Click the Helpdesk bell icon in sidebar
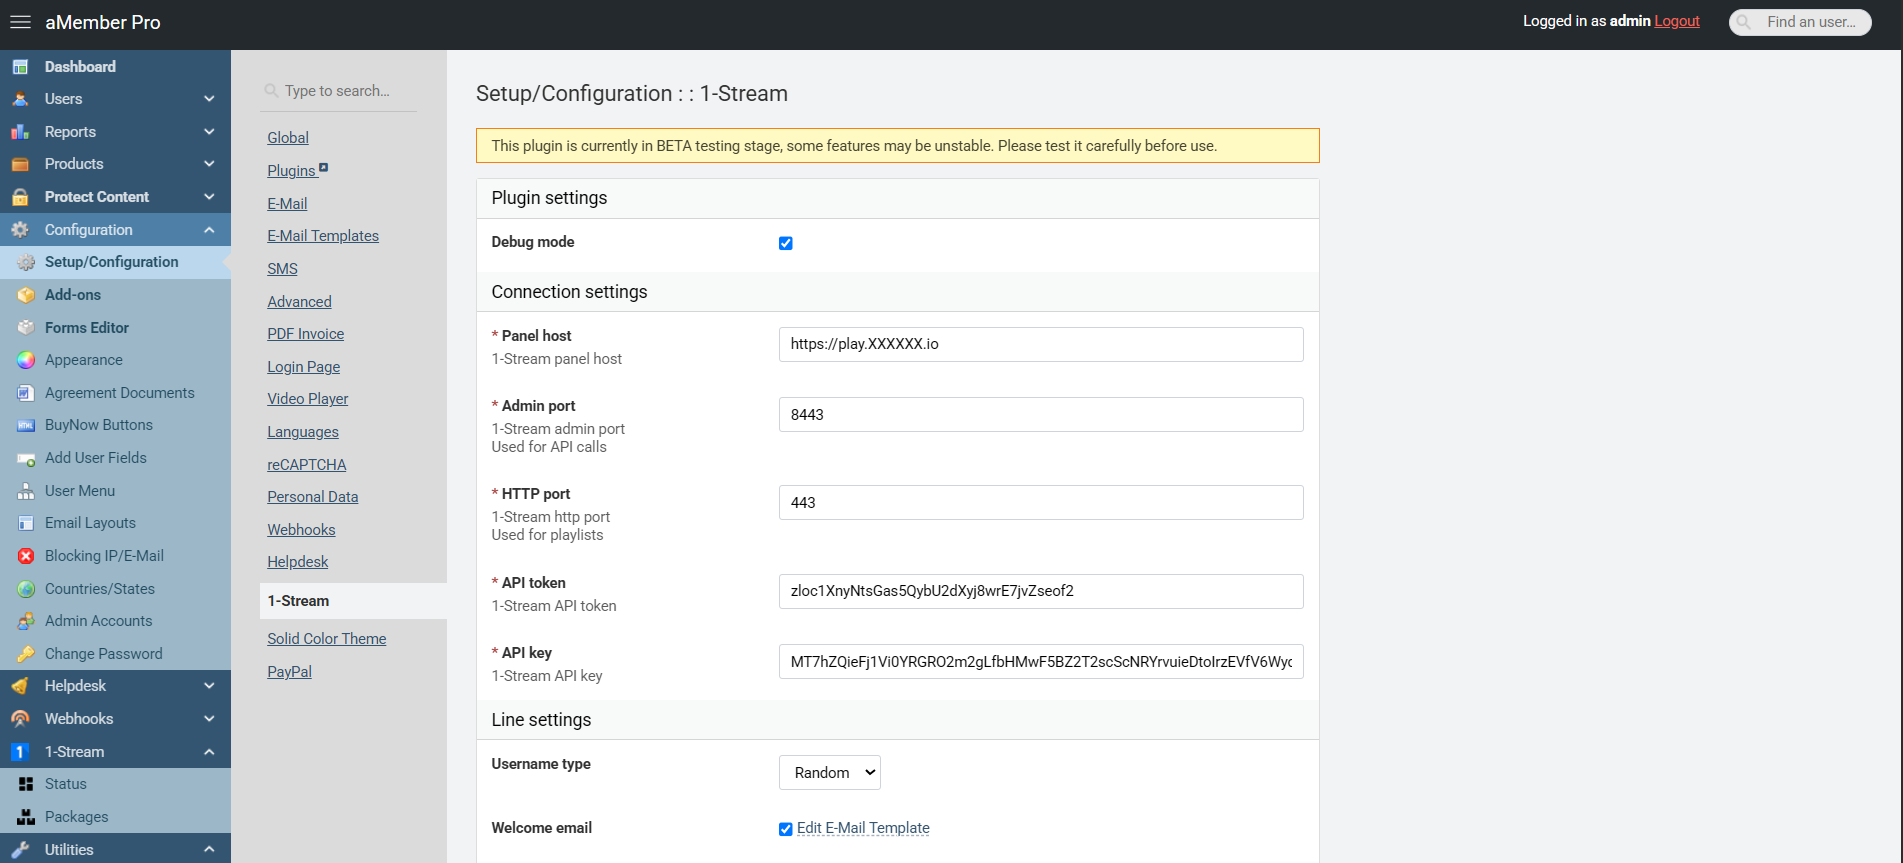The width and height of the screenshot is (1903, 863). pos(20,686)
